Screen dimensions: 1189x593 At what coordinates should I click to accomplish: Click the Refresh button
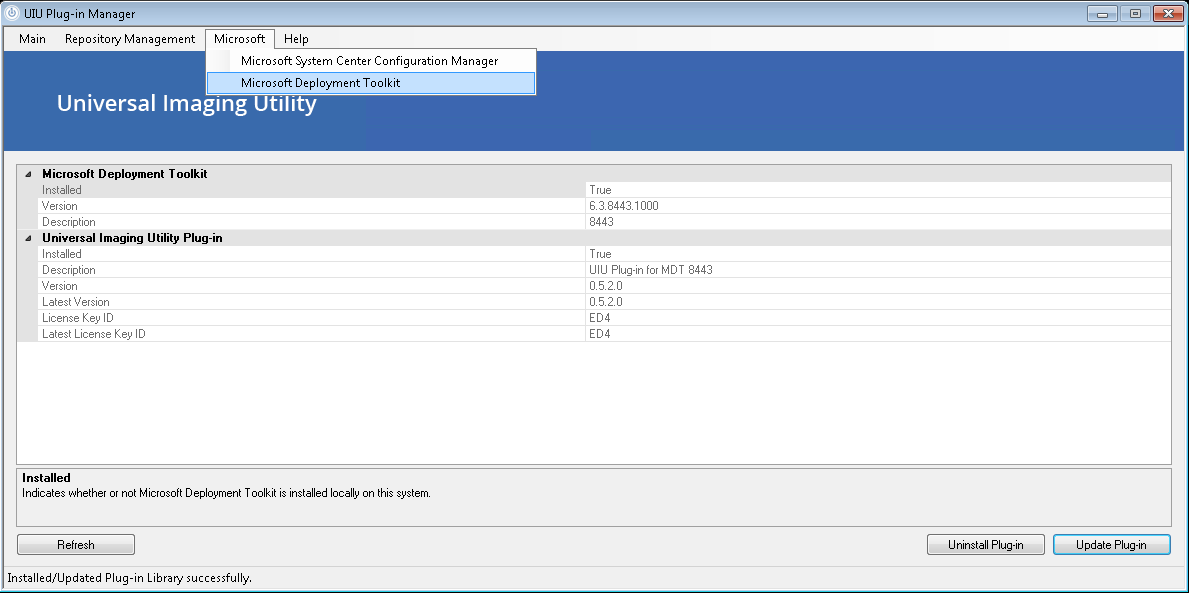click(76, 544)
